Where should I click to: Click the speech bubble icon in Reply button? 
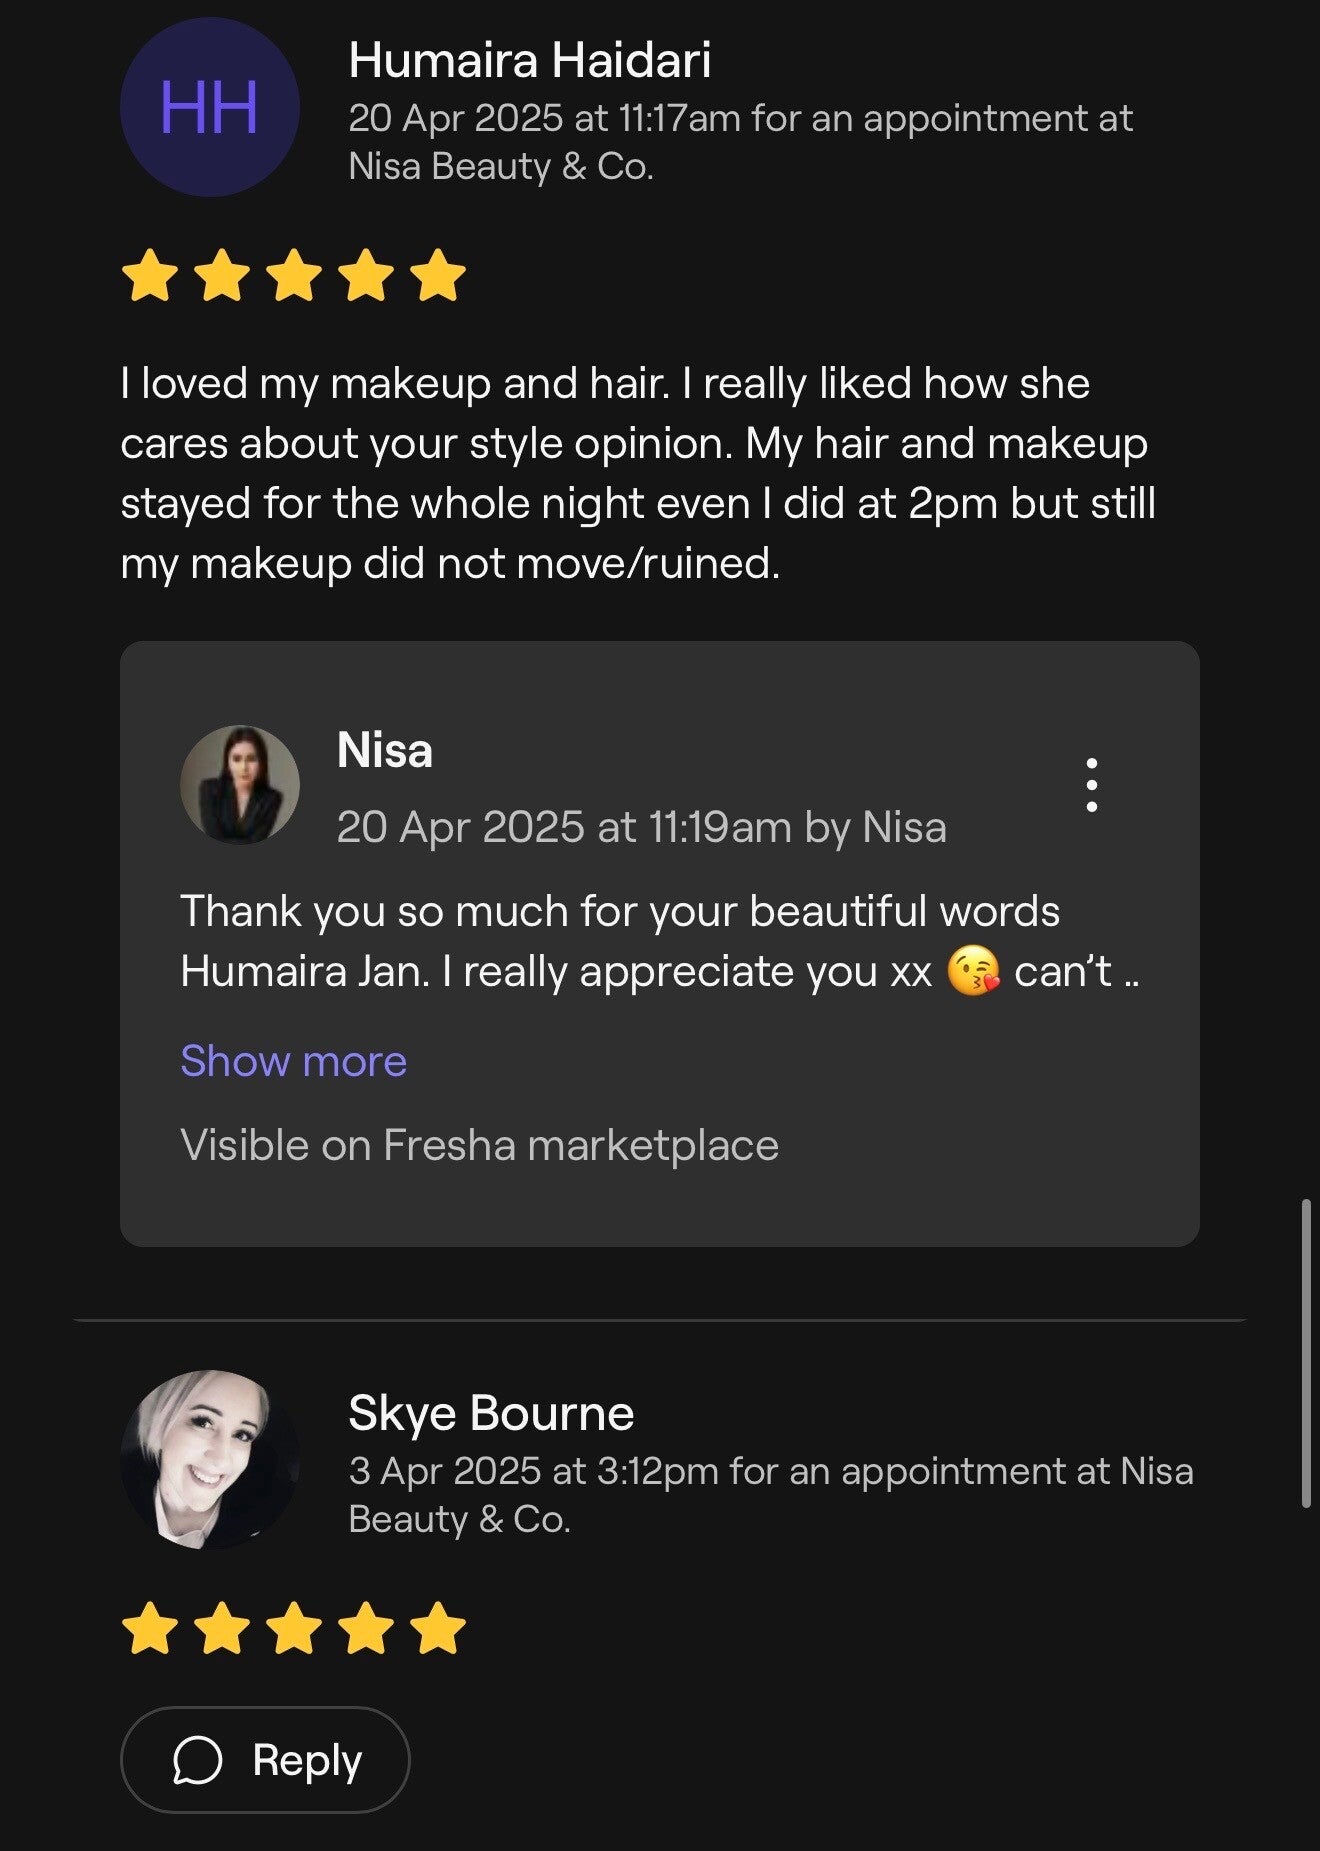click(x=198, y=1759)
